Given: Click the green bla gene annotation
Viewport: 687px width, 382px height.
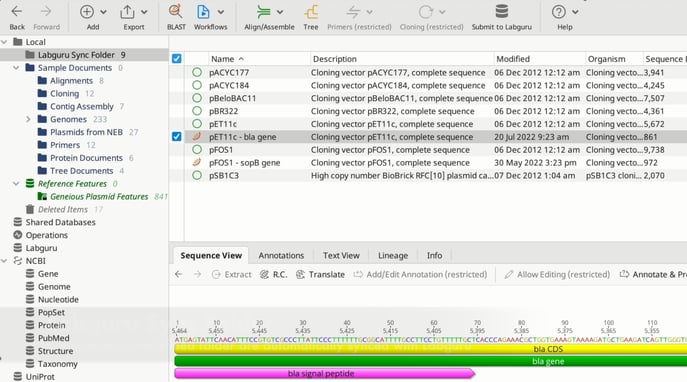Looking at the screenshot, I should click(x=431, y=361).
